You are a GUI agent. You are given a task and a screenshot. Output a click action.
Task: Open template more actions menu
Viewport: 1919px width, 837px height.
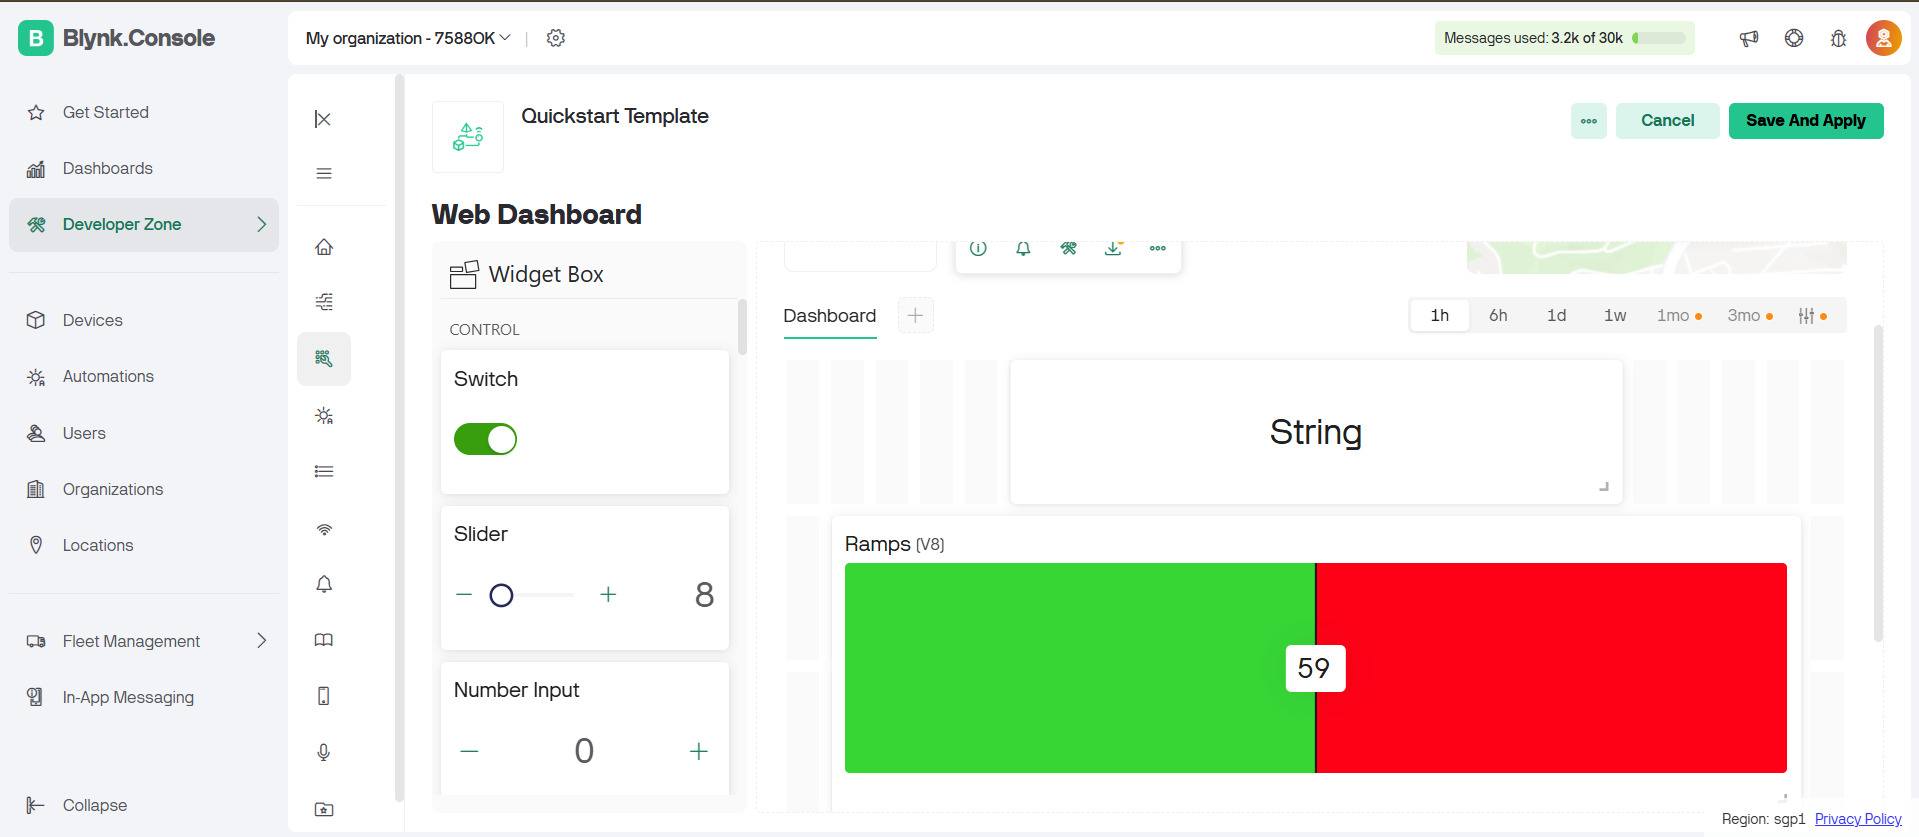click(x=1589, y=121)
